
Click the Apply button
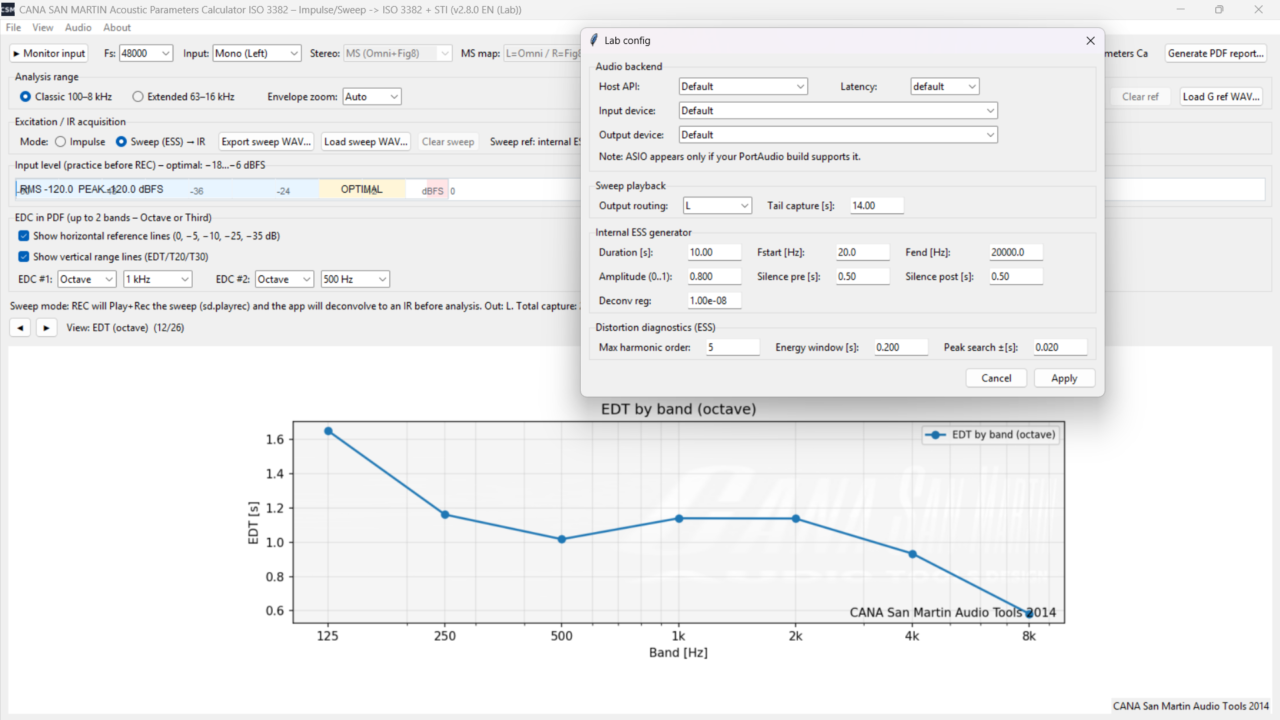[x=1064, y=378]
